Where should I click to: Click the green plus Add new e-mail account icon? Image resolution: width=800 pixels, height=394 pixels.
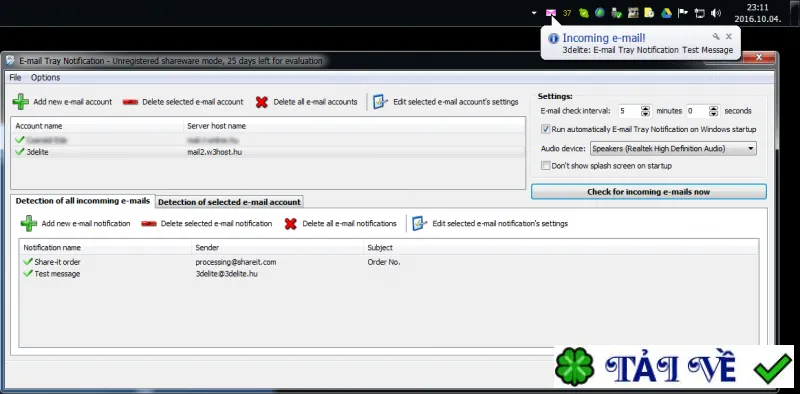(x=20, y=102)
